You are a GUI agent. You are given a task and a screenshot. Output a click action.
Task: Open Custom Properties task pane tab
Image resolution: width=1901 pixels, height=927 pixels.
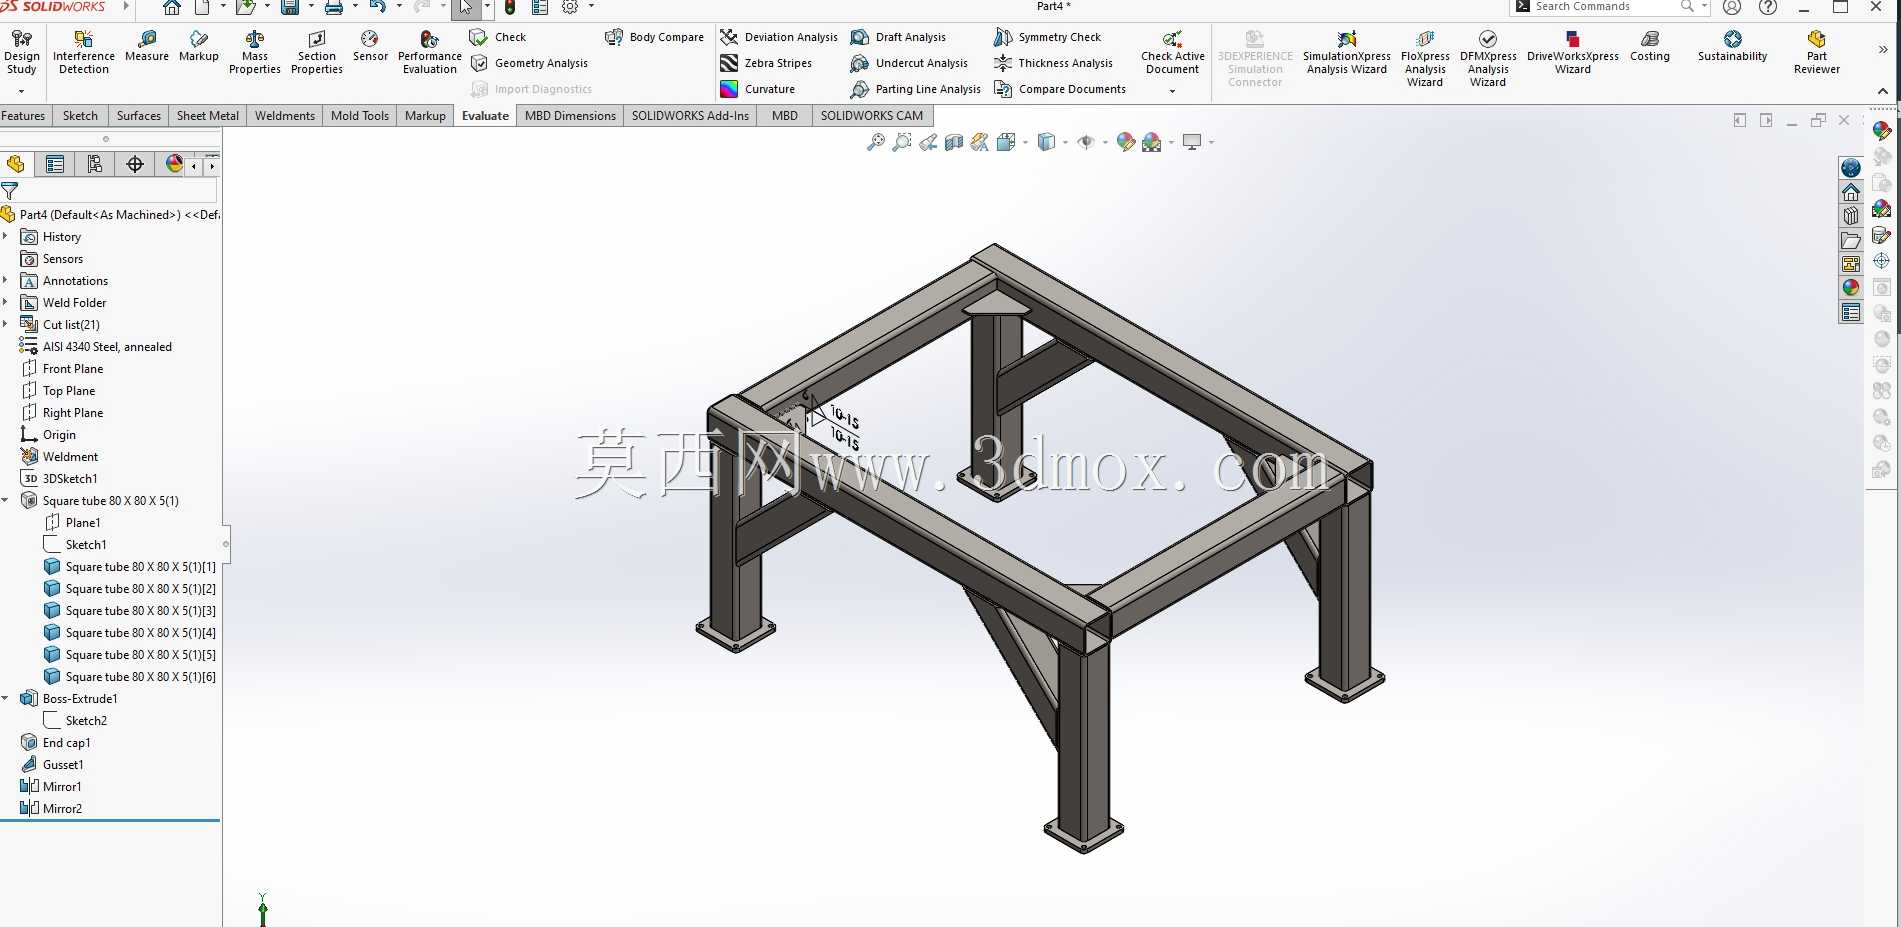coord(1851,312)
